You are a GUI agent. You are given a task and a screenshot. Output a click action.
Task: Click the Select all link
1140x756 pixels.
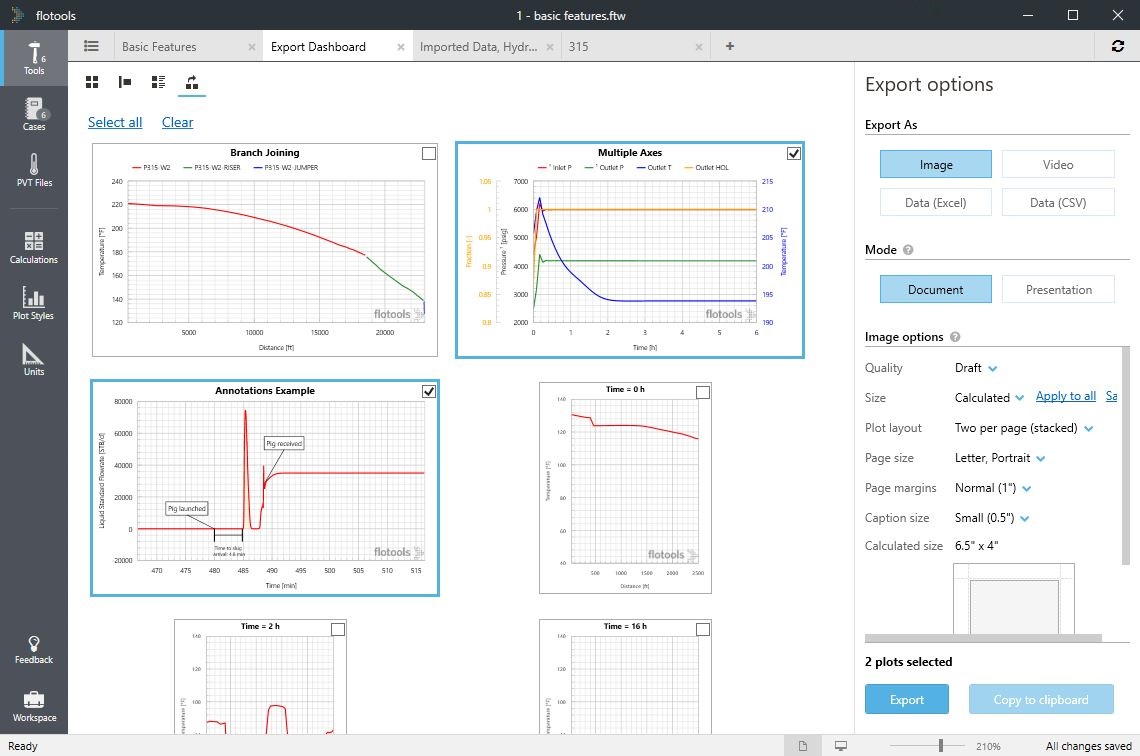pyautogui.click(x=115, y=122)
